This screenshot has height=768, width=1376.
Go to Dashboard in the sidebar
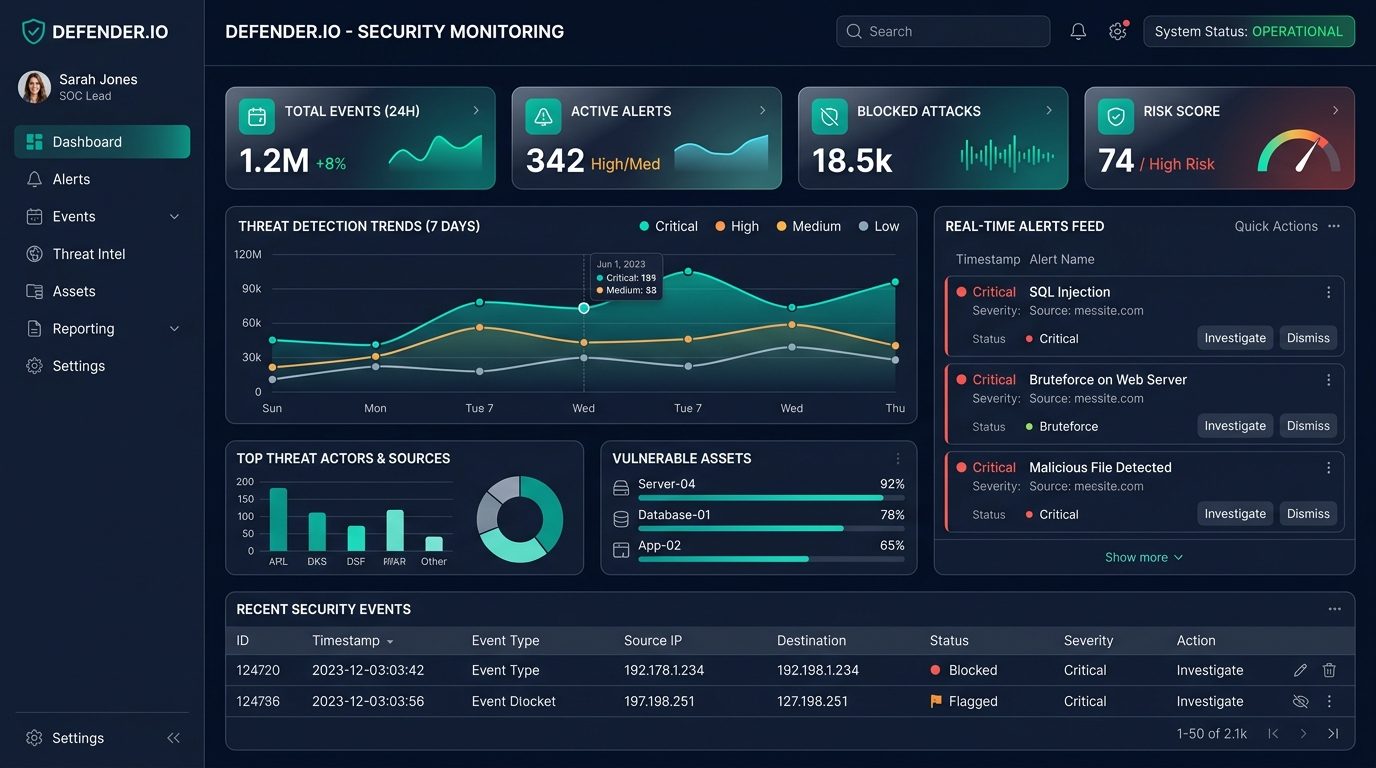pos(102,142)
